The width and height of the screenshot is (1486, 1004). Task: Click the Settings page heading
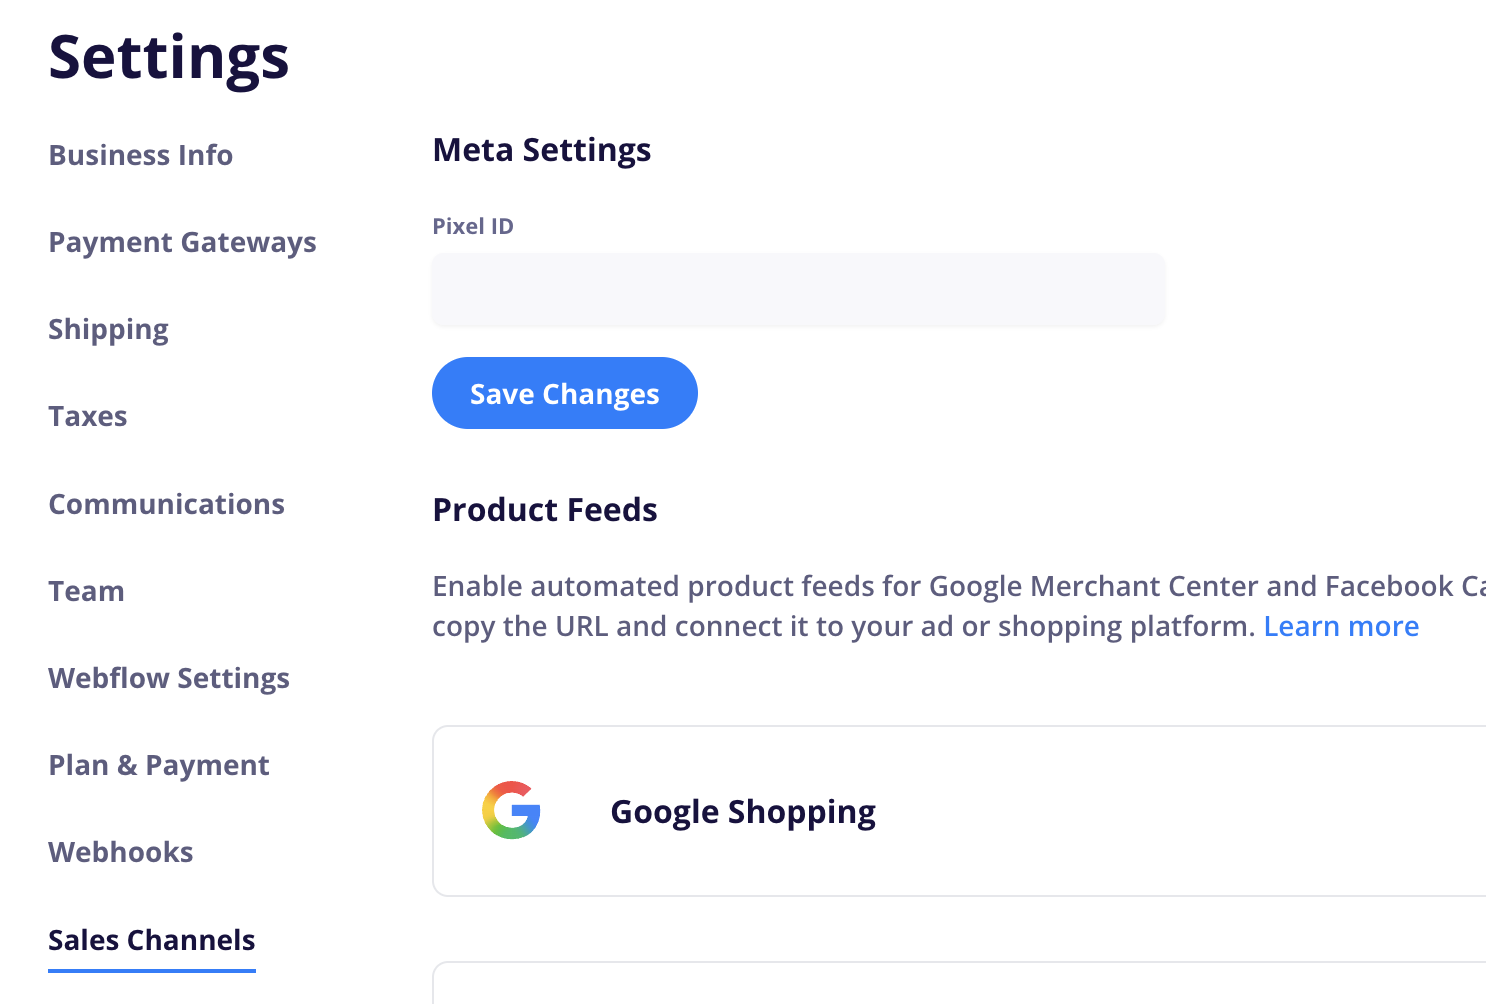tap(169, 57)
